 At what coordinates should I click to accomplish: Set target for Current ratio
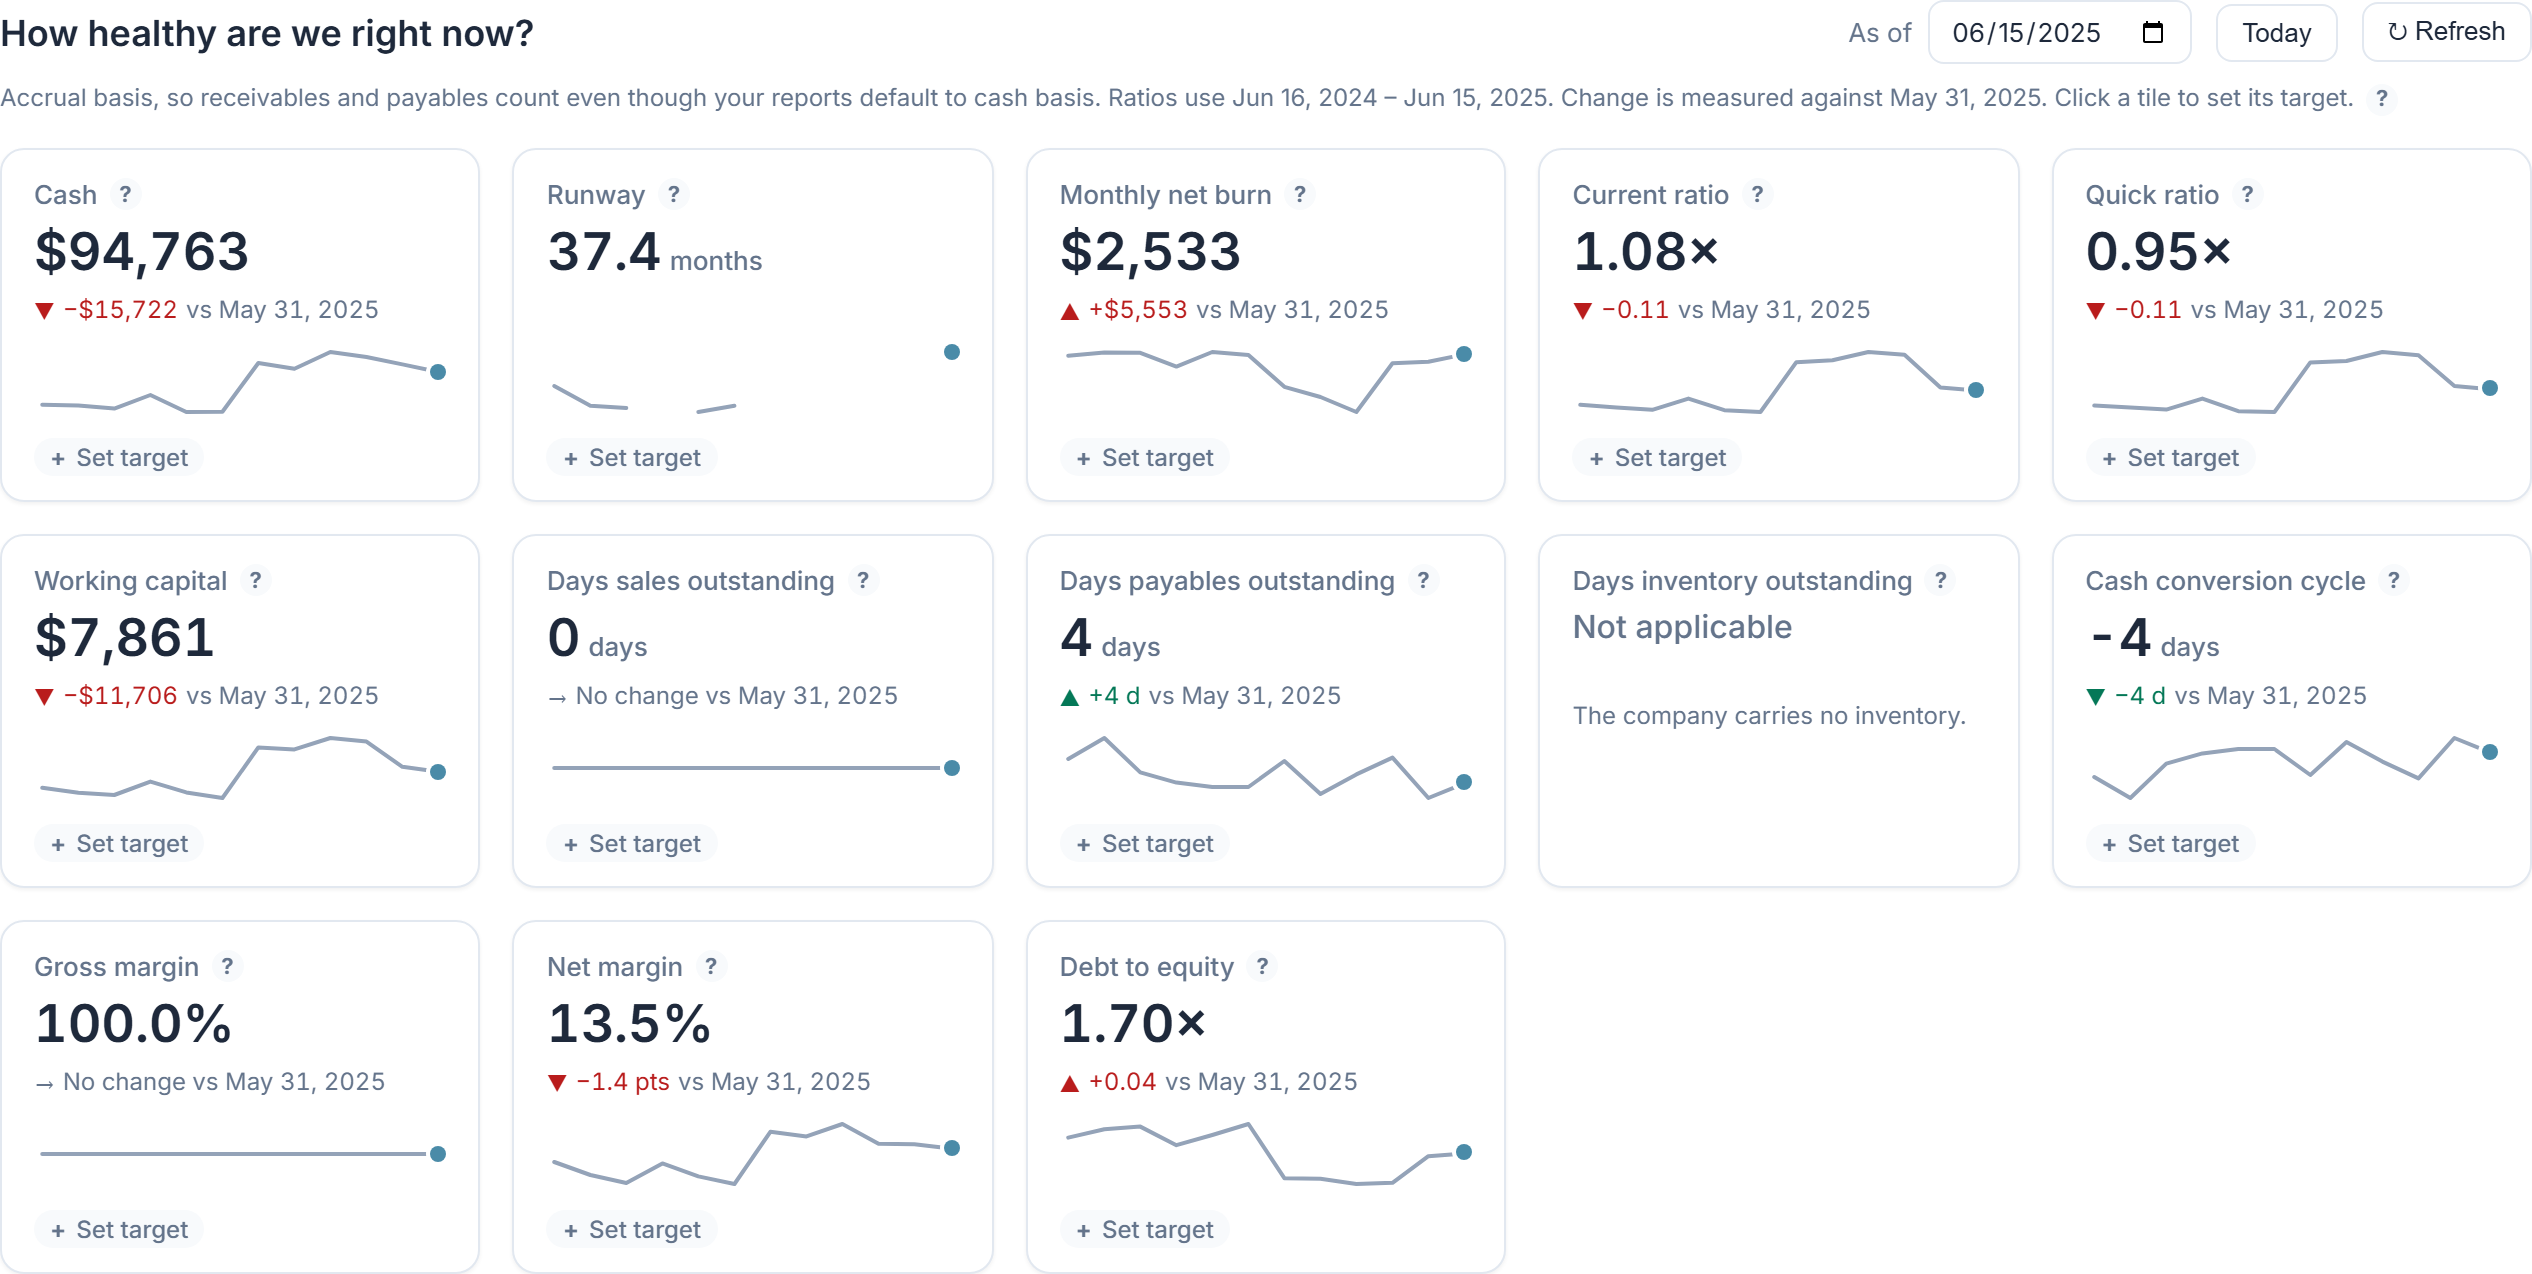pyautogui.click(x=1658, y=458)
